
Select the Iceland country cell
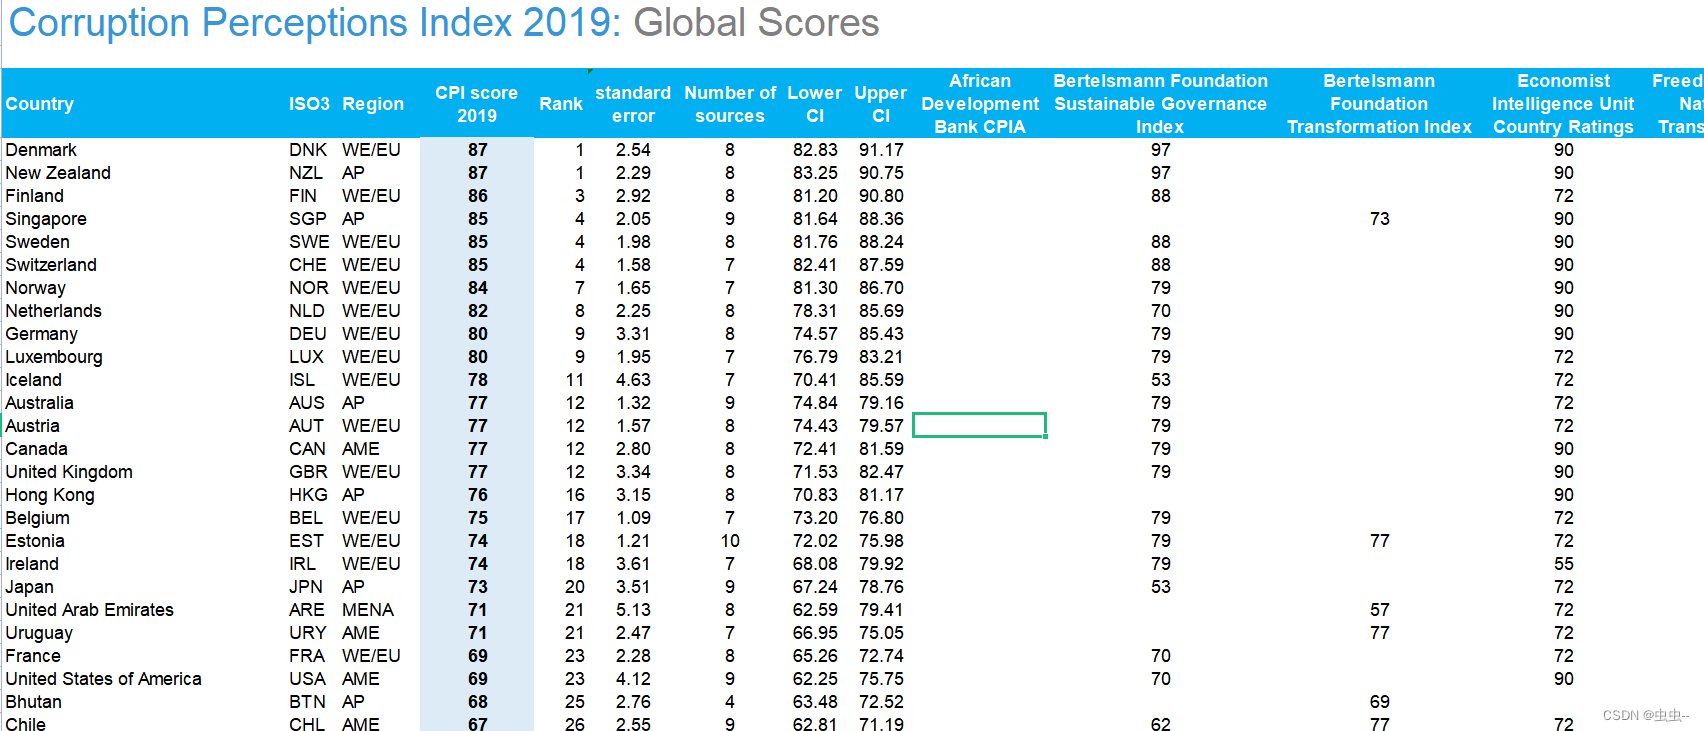point(34,380)
